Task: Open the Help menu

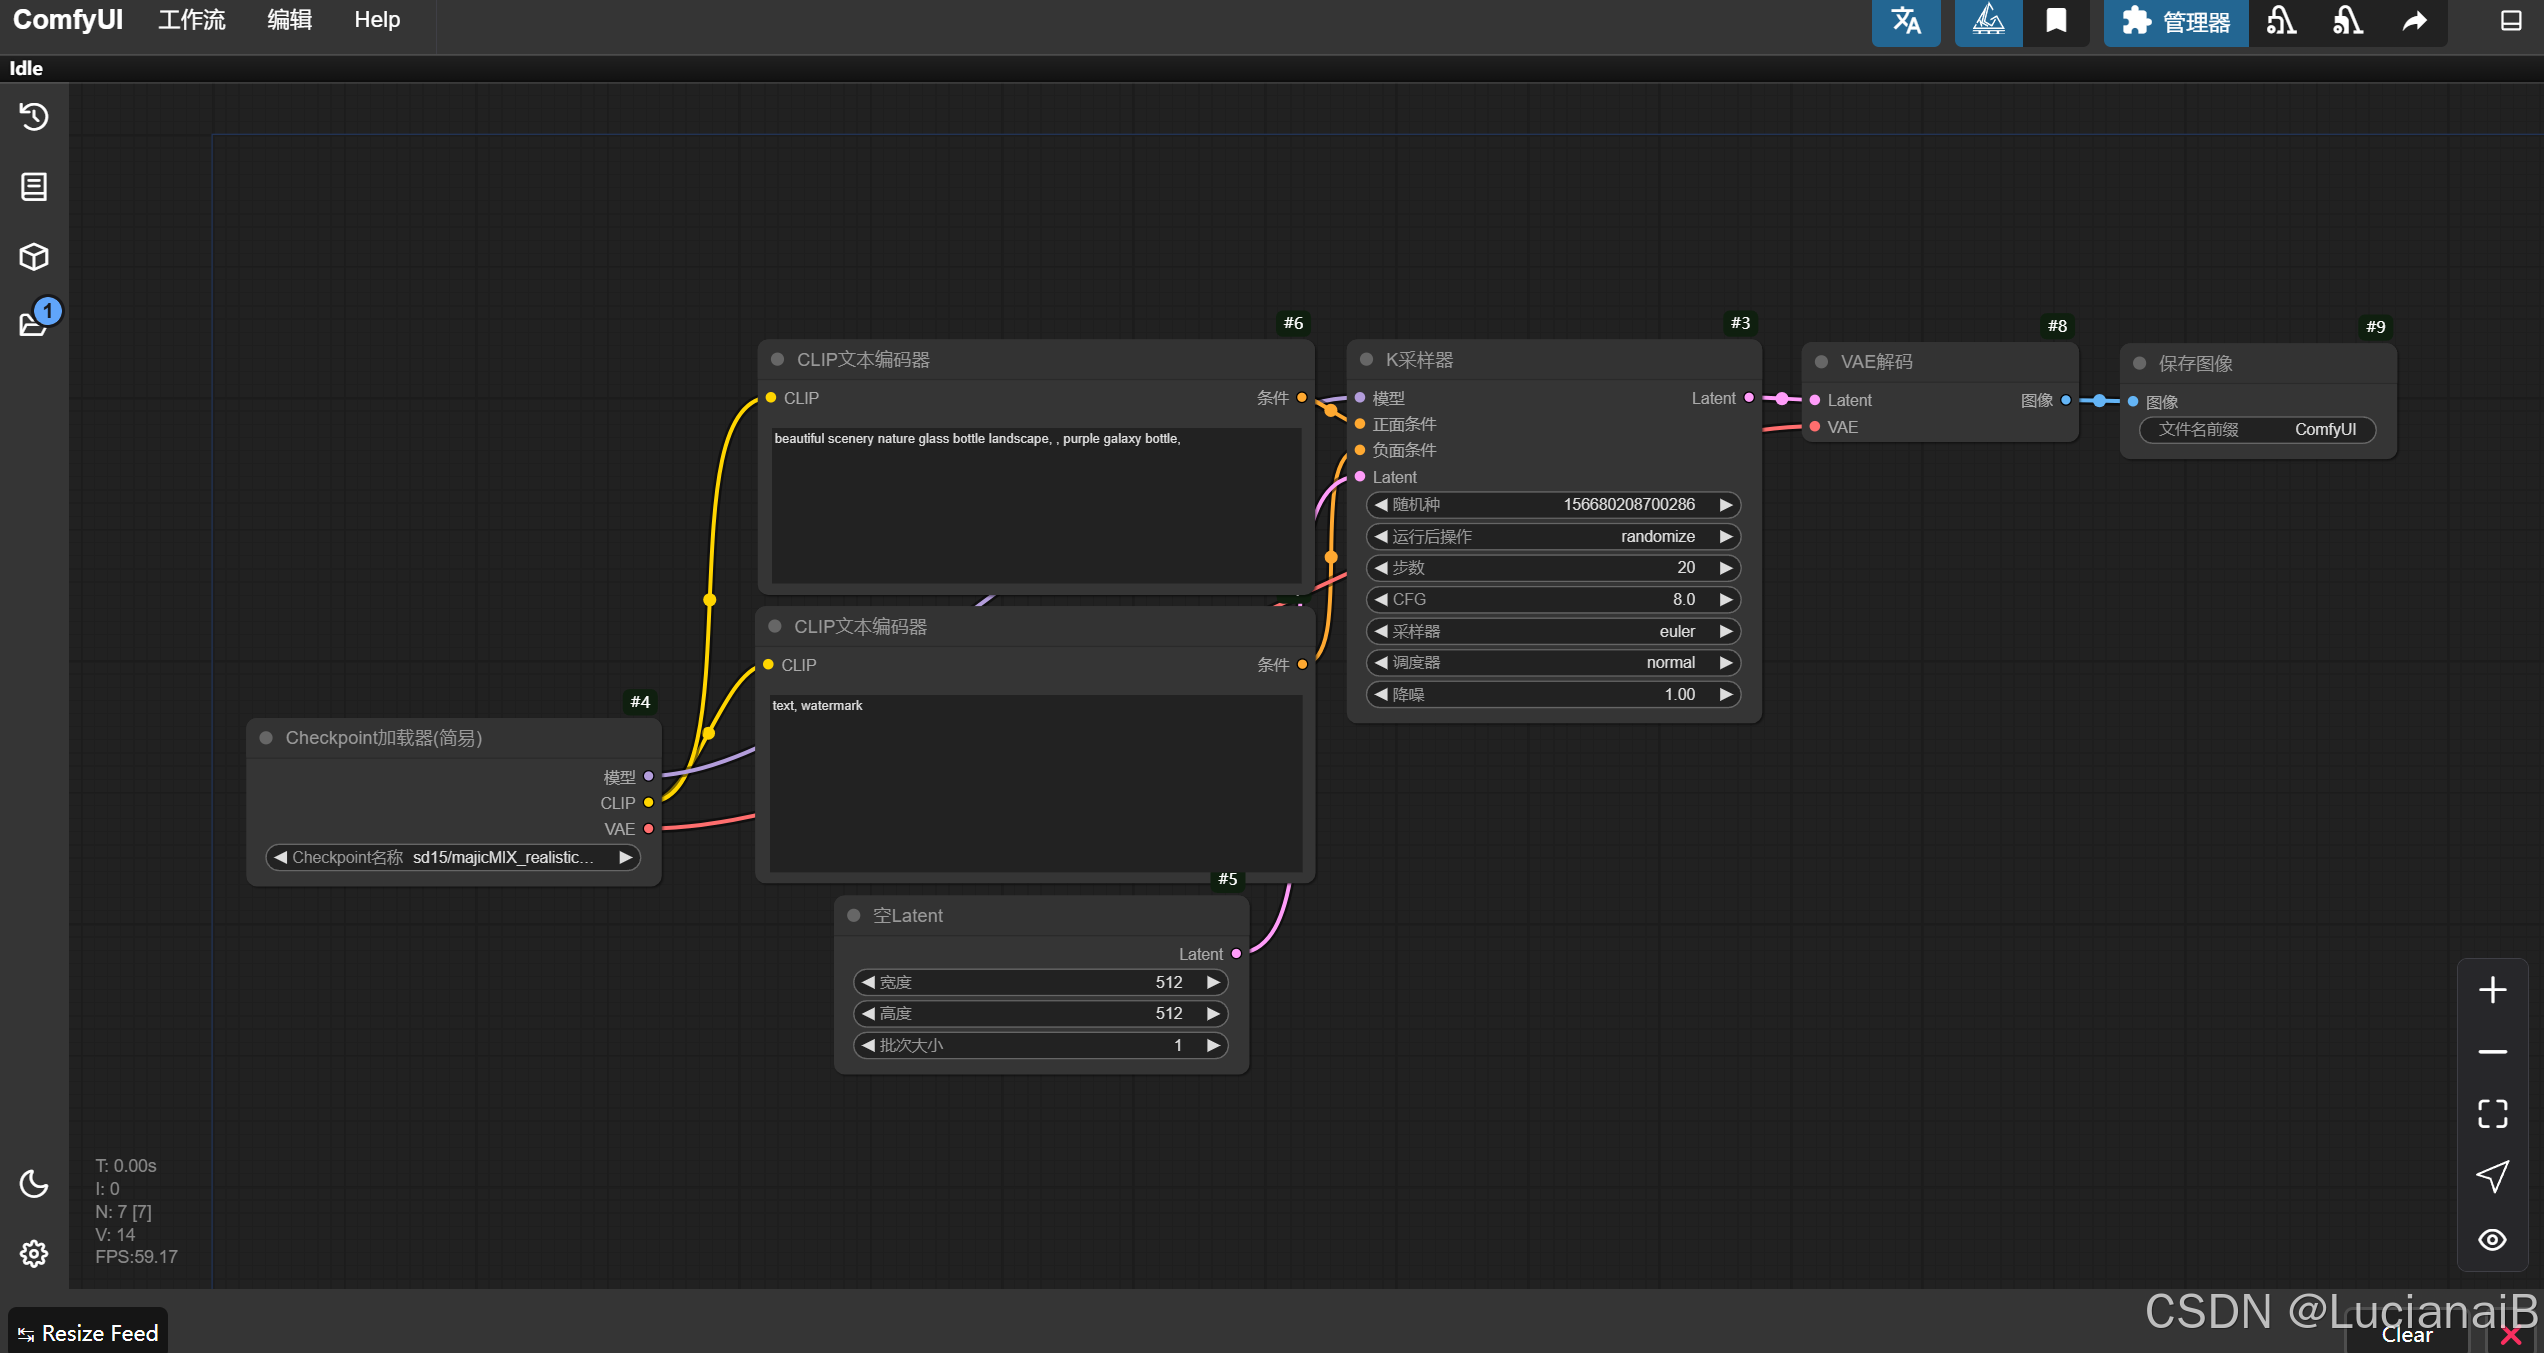Action: click(377, 20)
